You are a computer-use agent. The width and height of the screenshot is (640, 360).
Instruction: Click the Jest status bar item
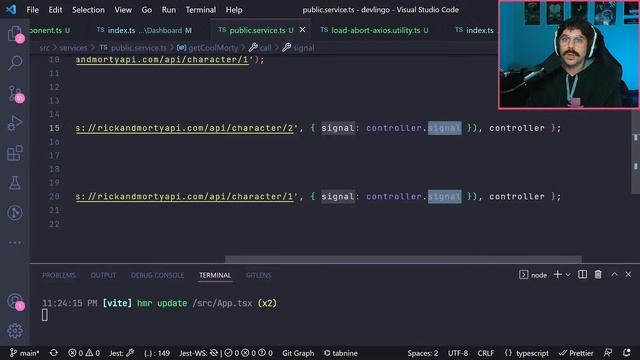pos(121,353)
